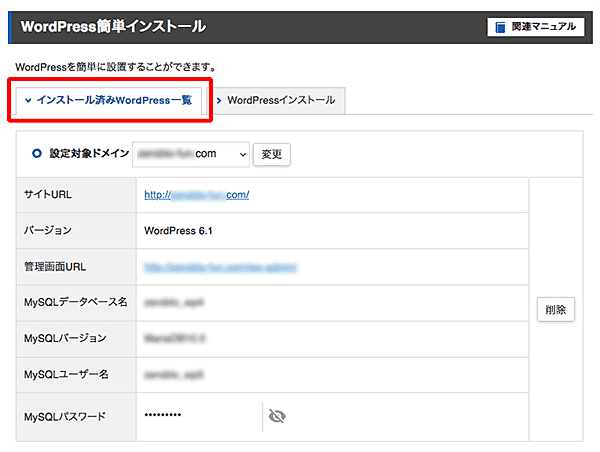Select the WordPress 6.1 version text
Screen dimensions: 600x452
pyautogui.click(x=178, y=231)
